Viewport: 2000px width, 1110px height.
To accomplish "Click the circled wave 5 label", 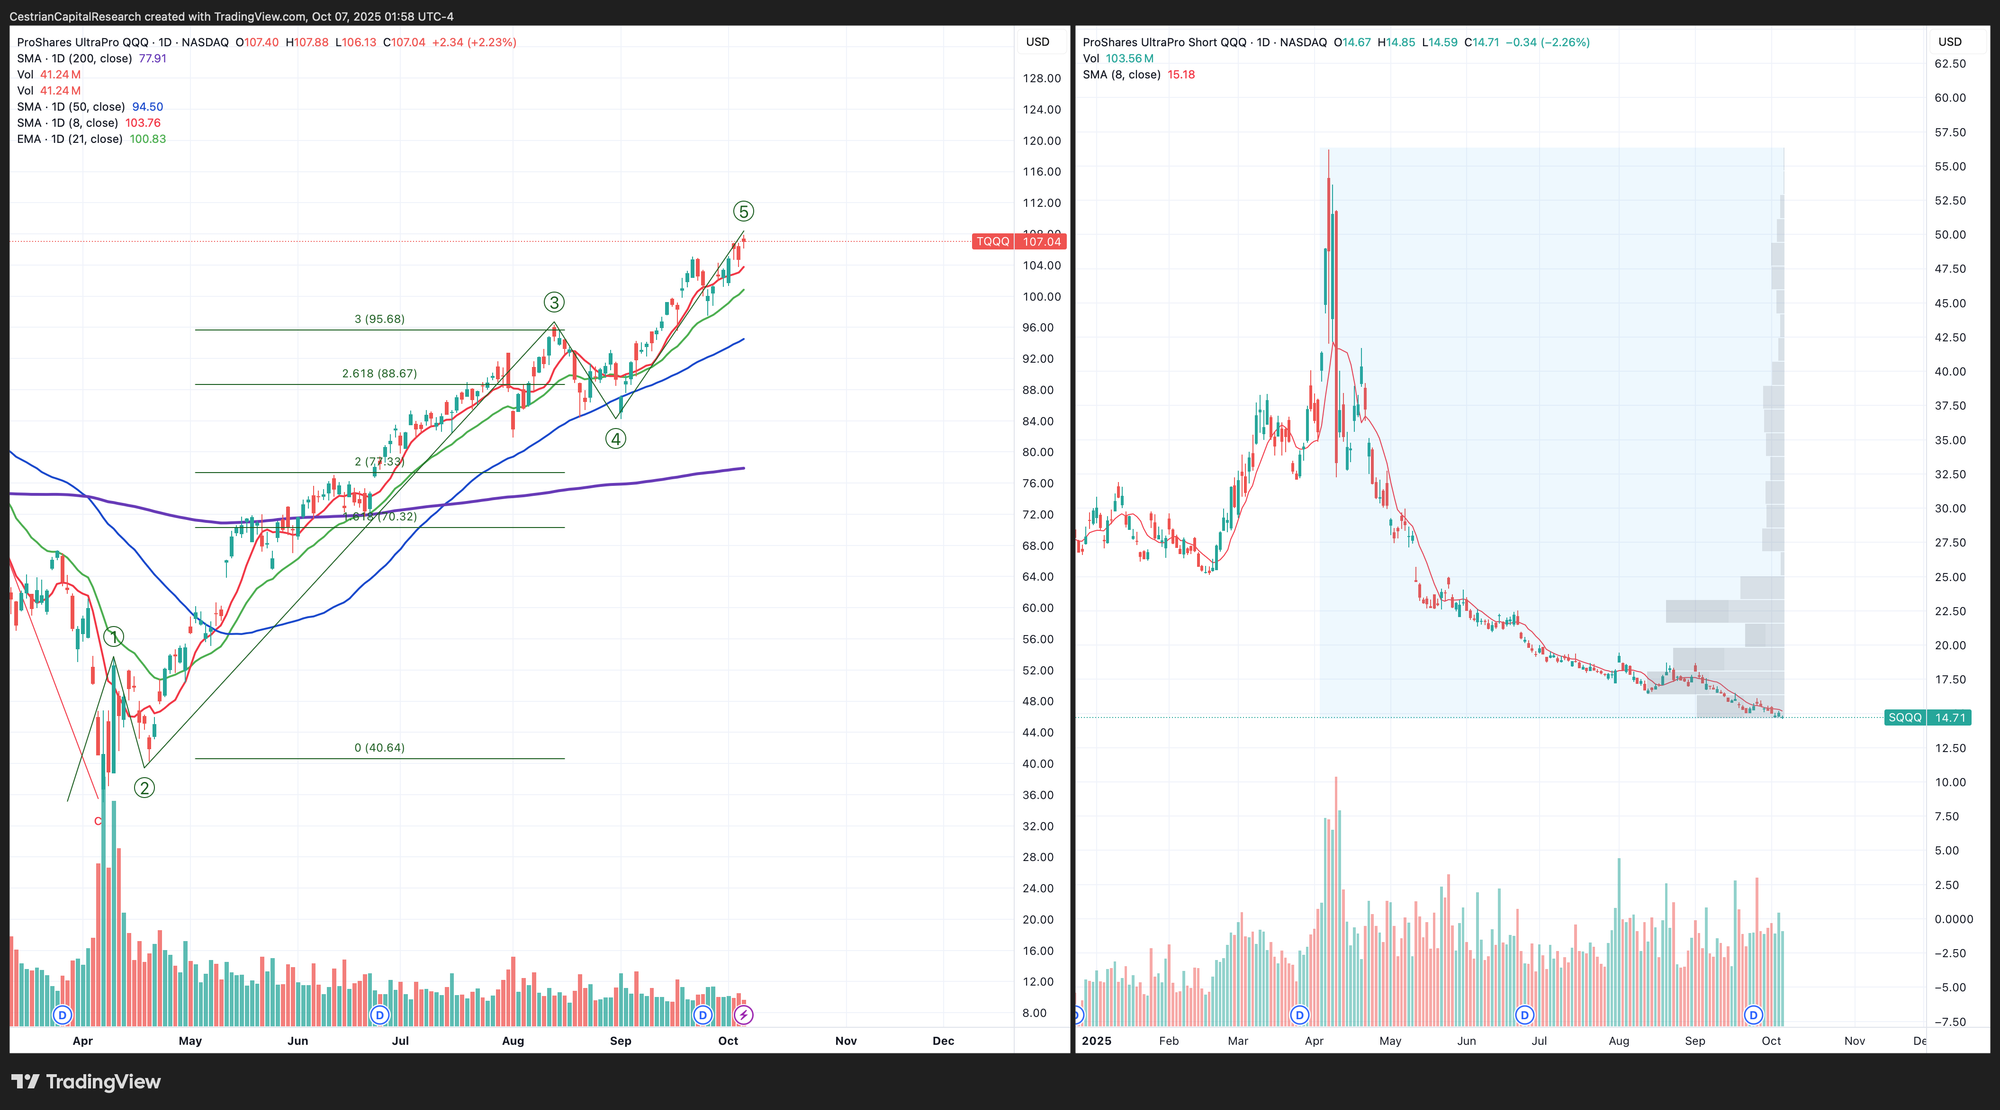I will [x=743, y=211].
